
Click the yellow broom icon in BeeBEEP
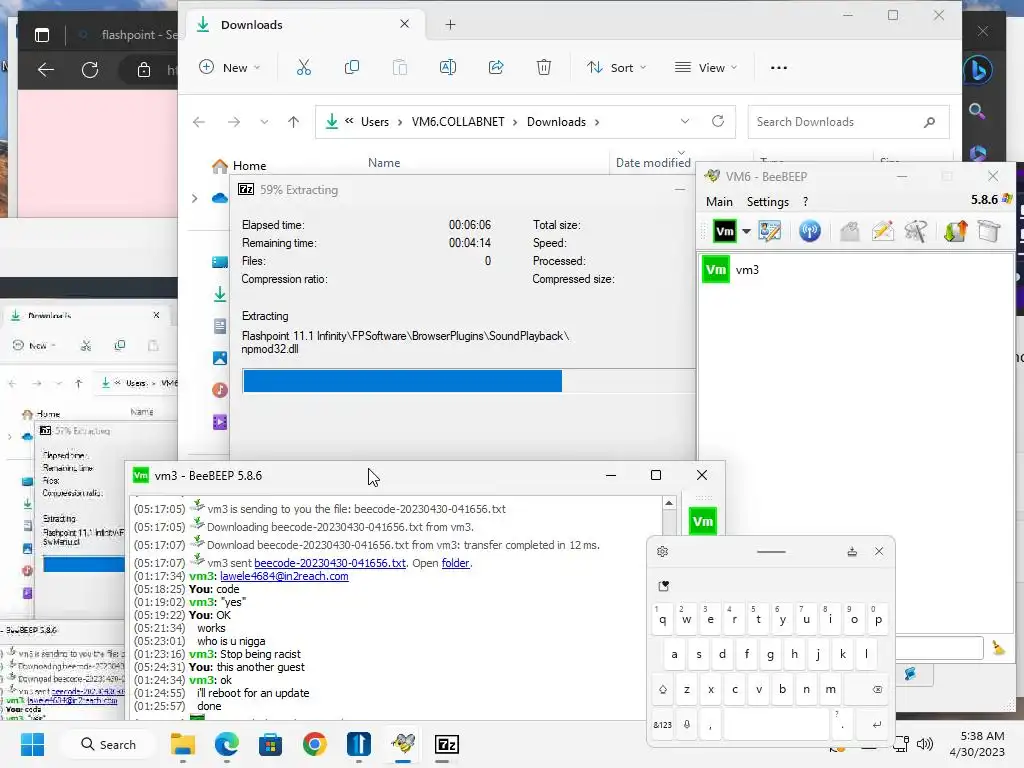coord(999,648)
